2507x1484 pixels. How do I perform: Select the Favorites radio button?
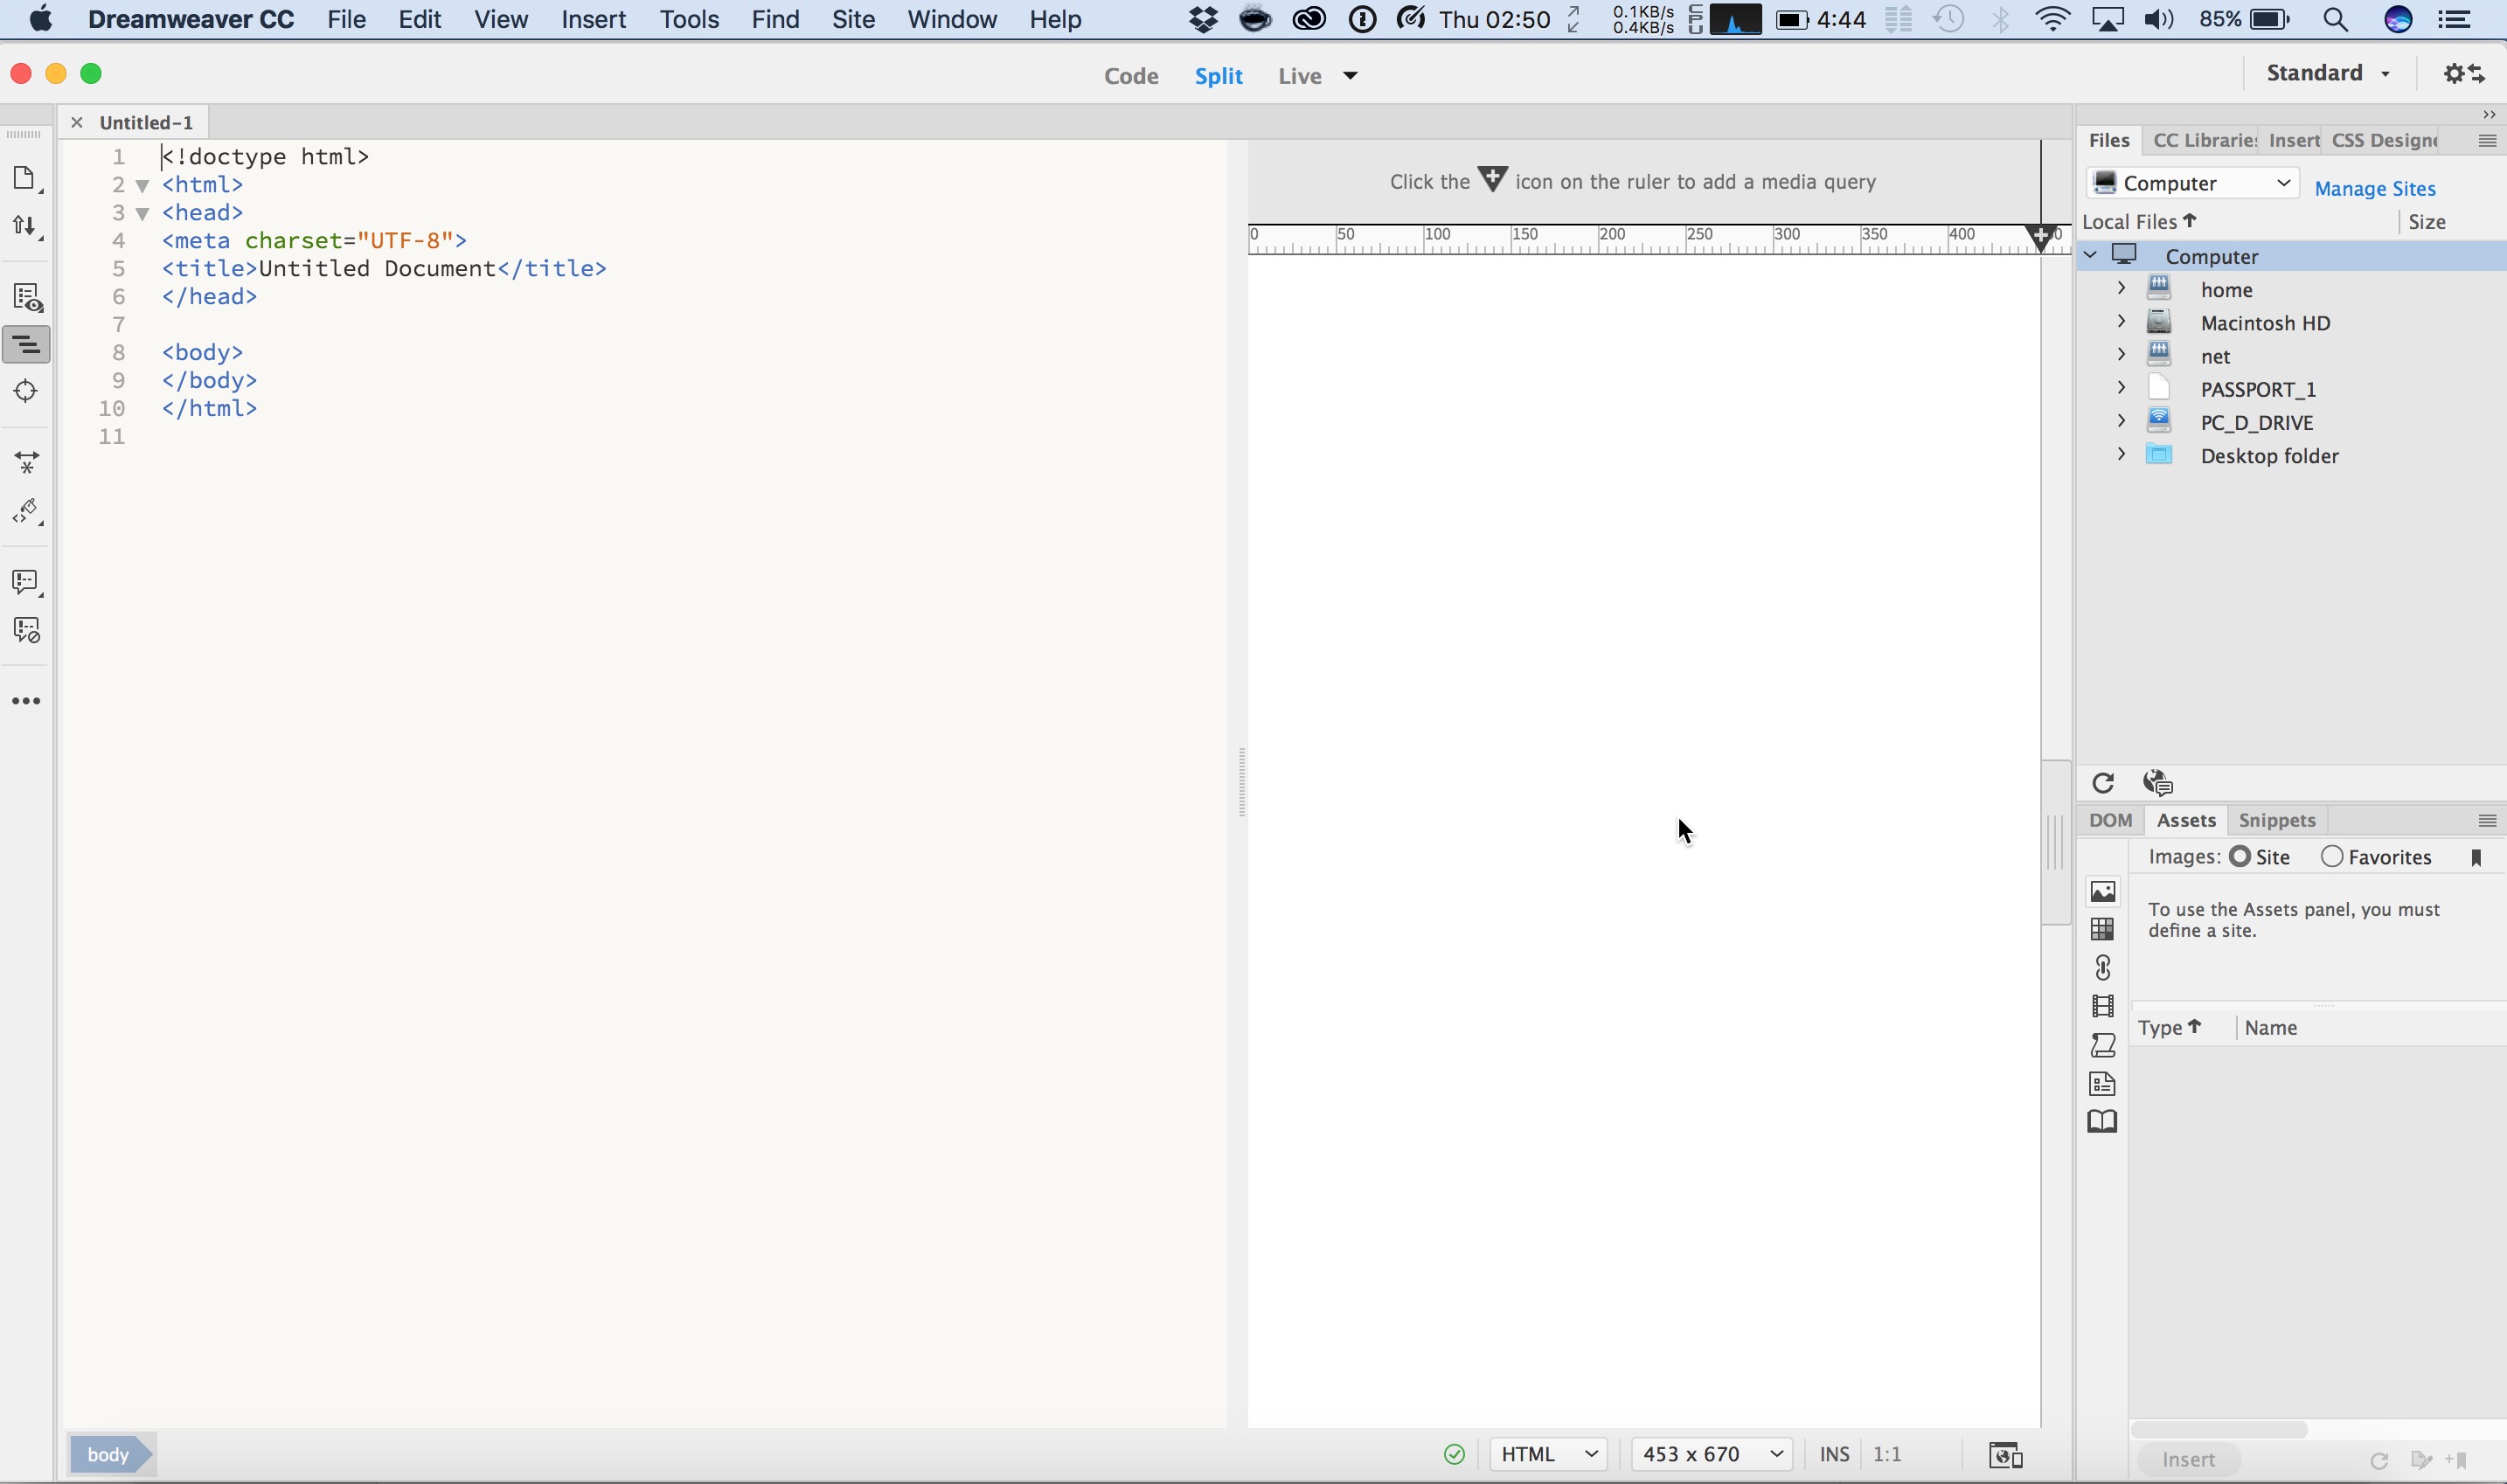tap(2332, 857)
